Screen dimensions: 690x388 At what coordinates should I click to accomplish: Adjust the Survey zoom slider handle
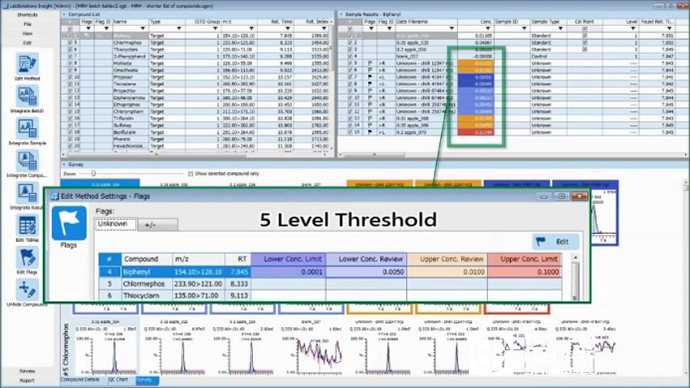[93, 174]
